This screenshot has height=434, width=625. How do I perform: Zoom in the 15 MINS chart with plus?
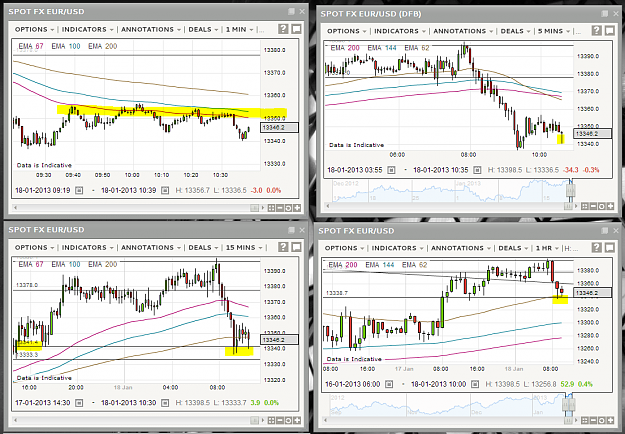click(297, 420)
